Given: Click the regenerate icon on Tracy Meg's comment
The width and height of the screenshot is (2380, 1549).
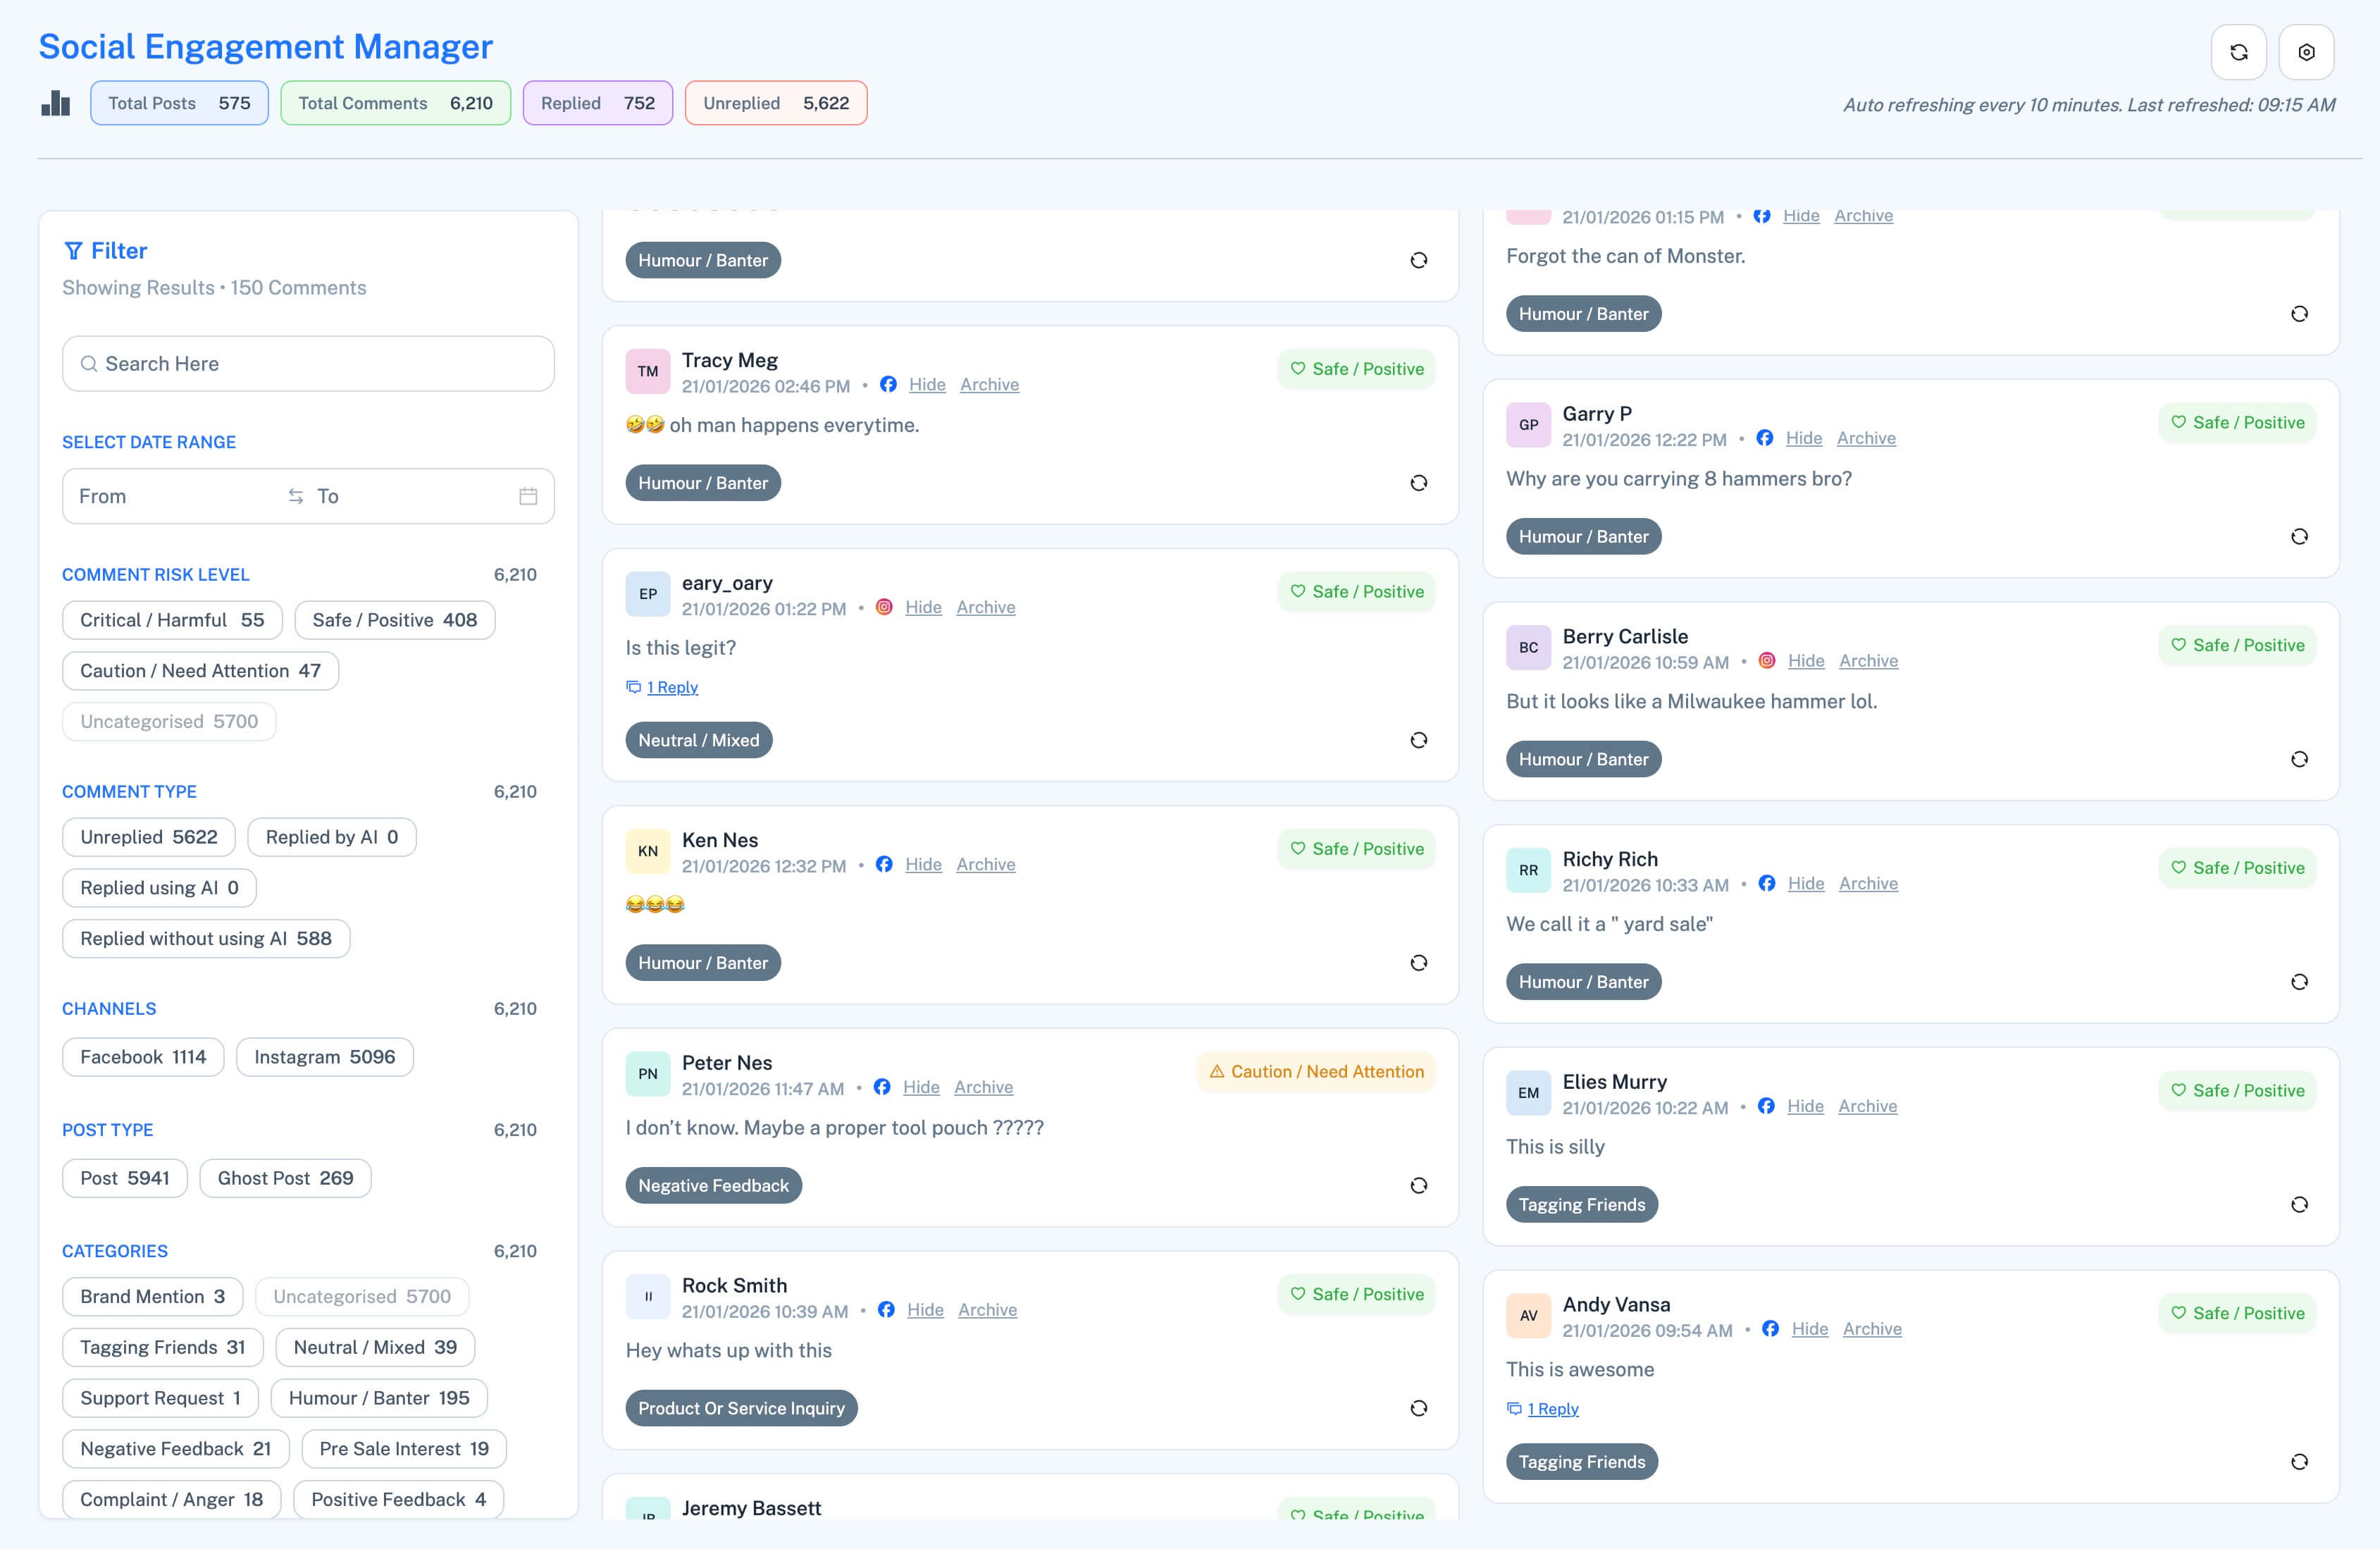Looking at the screenshot, I should (1418, 483).
